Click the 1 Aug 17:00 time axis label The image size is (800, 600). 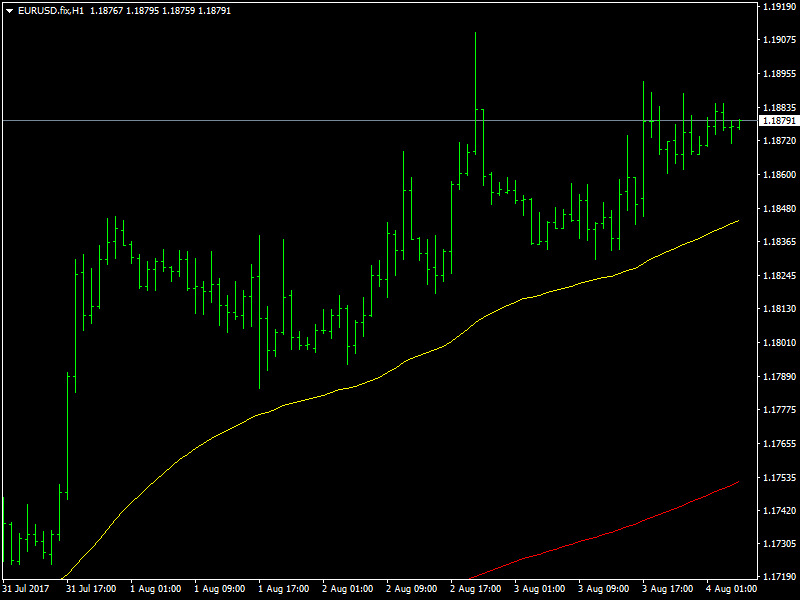click(x=284, y=589)
